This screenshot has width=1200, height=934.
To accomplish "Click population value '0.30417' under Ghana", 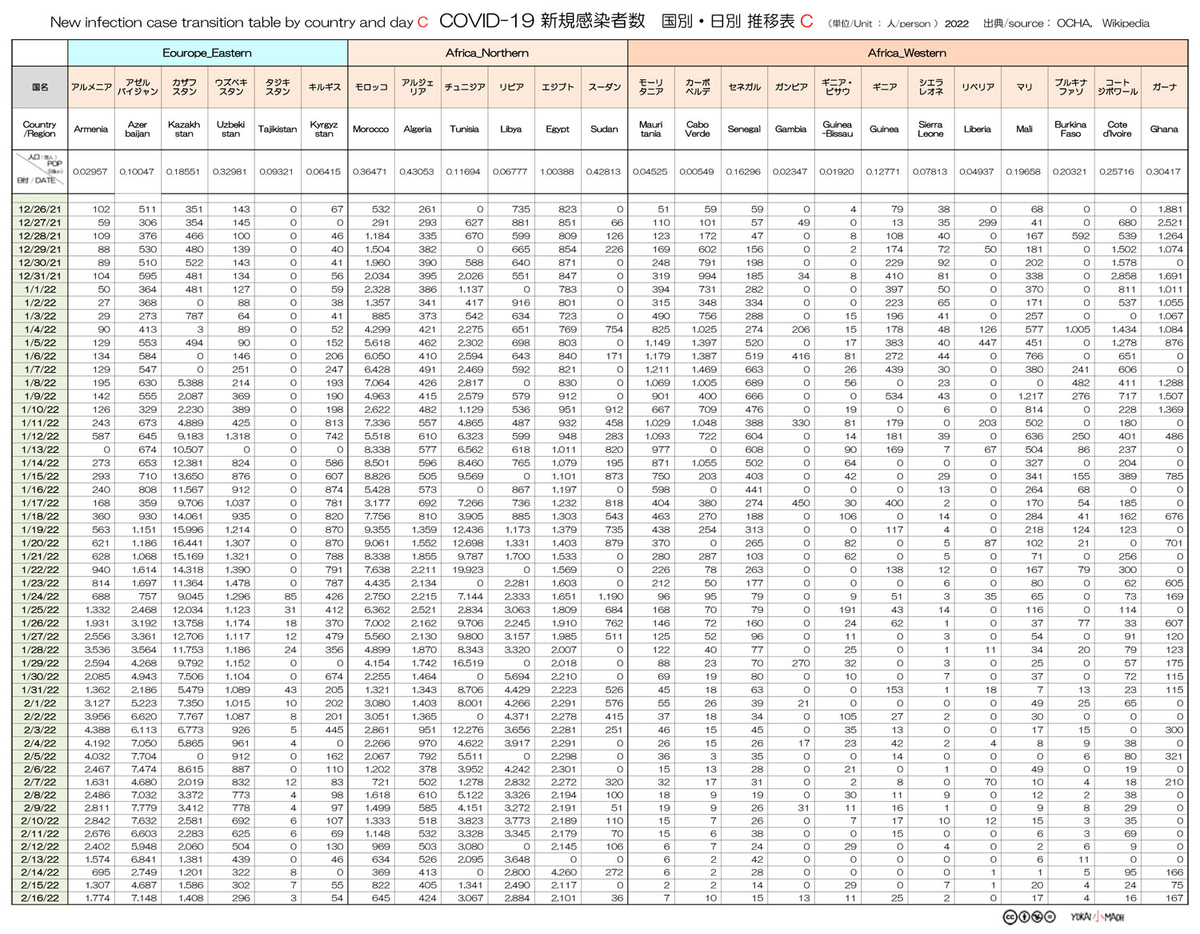I will coord(1162,171).
